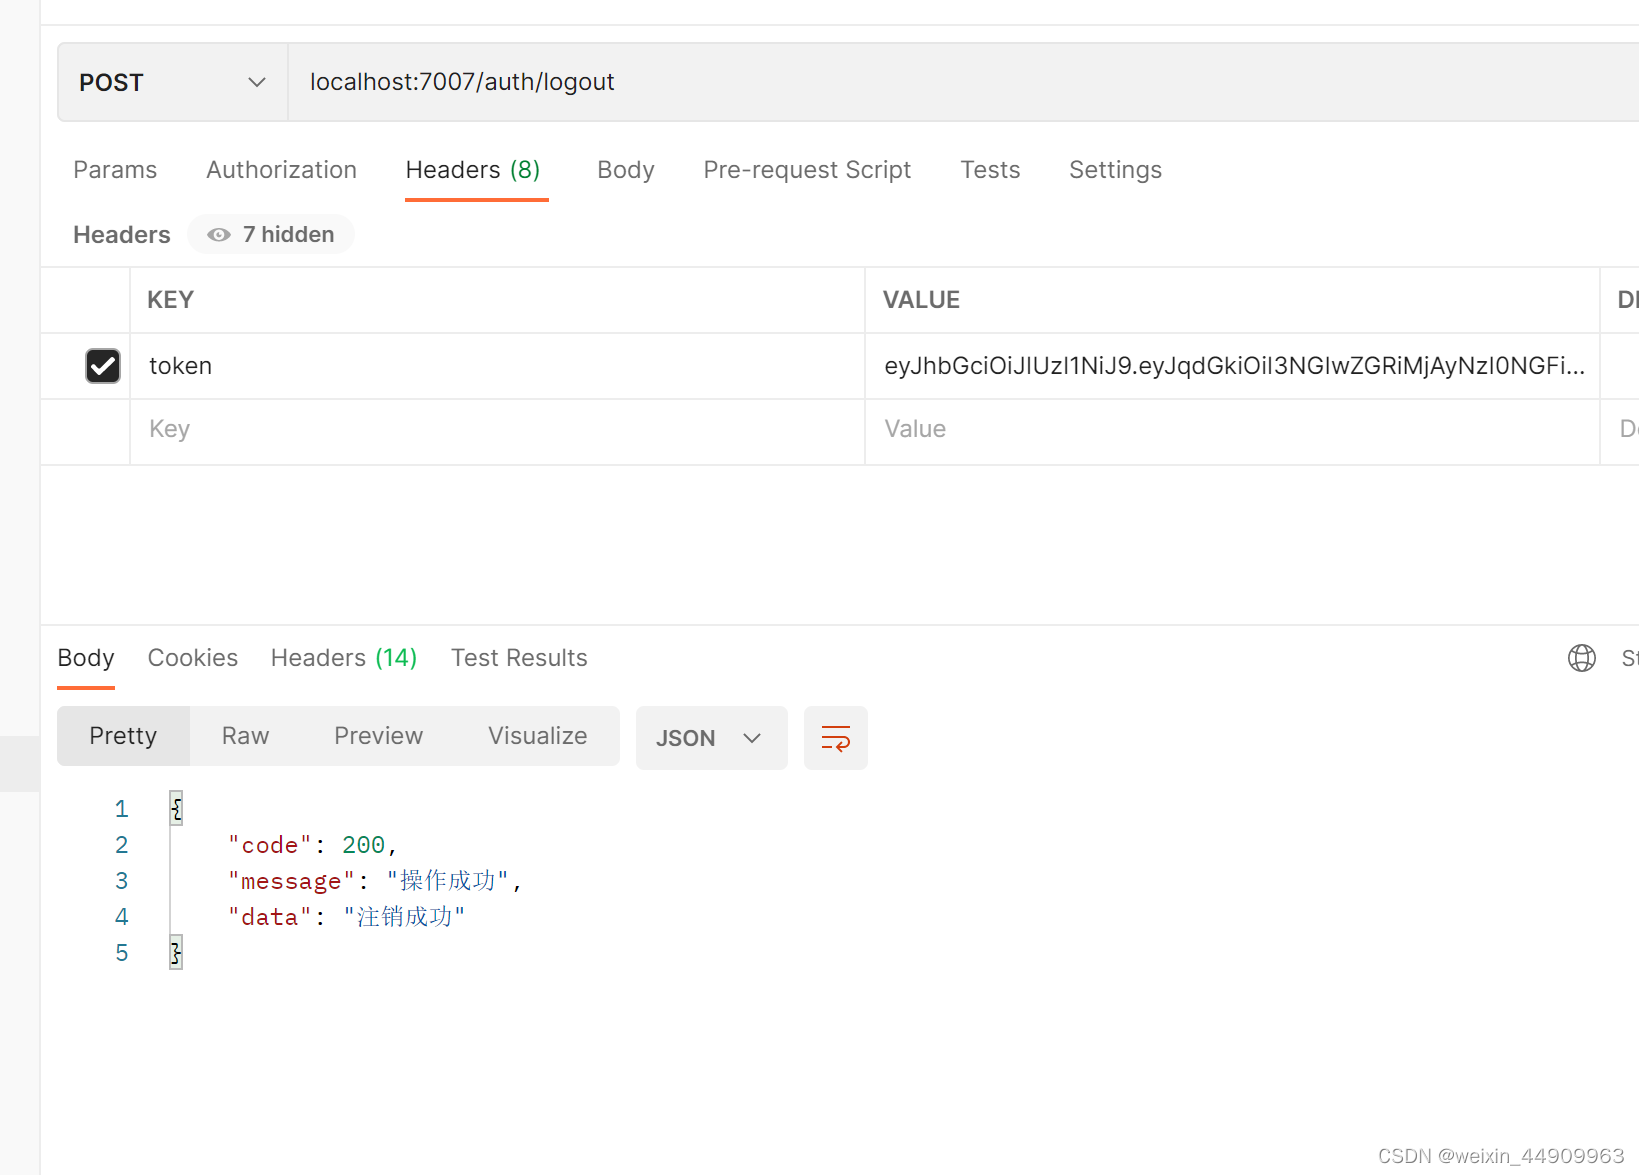Switch response view to Preview
The height and width of the screenshot is (1175, 1639).
378,736
